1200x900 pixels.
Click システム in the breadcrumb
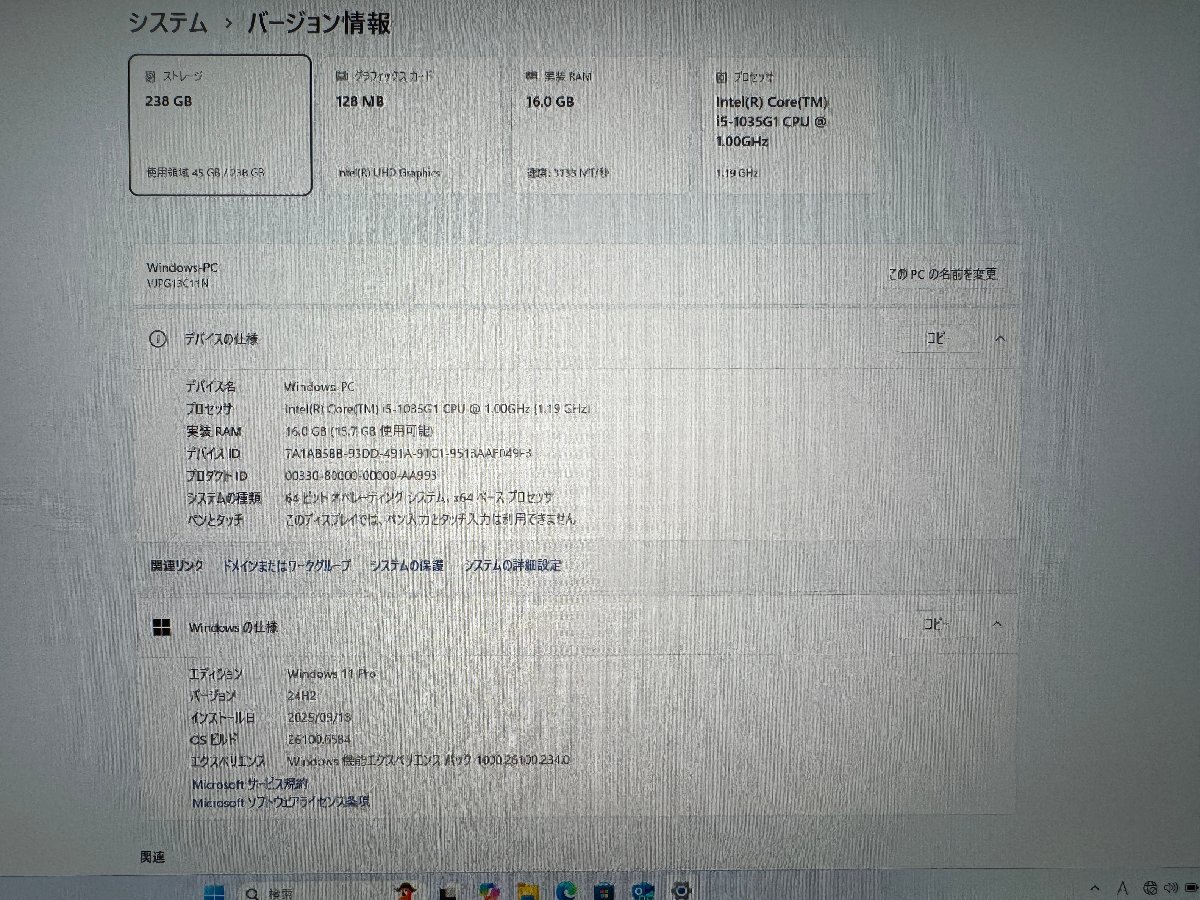(168, 22)
